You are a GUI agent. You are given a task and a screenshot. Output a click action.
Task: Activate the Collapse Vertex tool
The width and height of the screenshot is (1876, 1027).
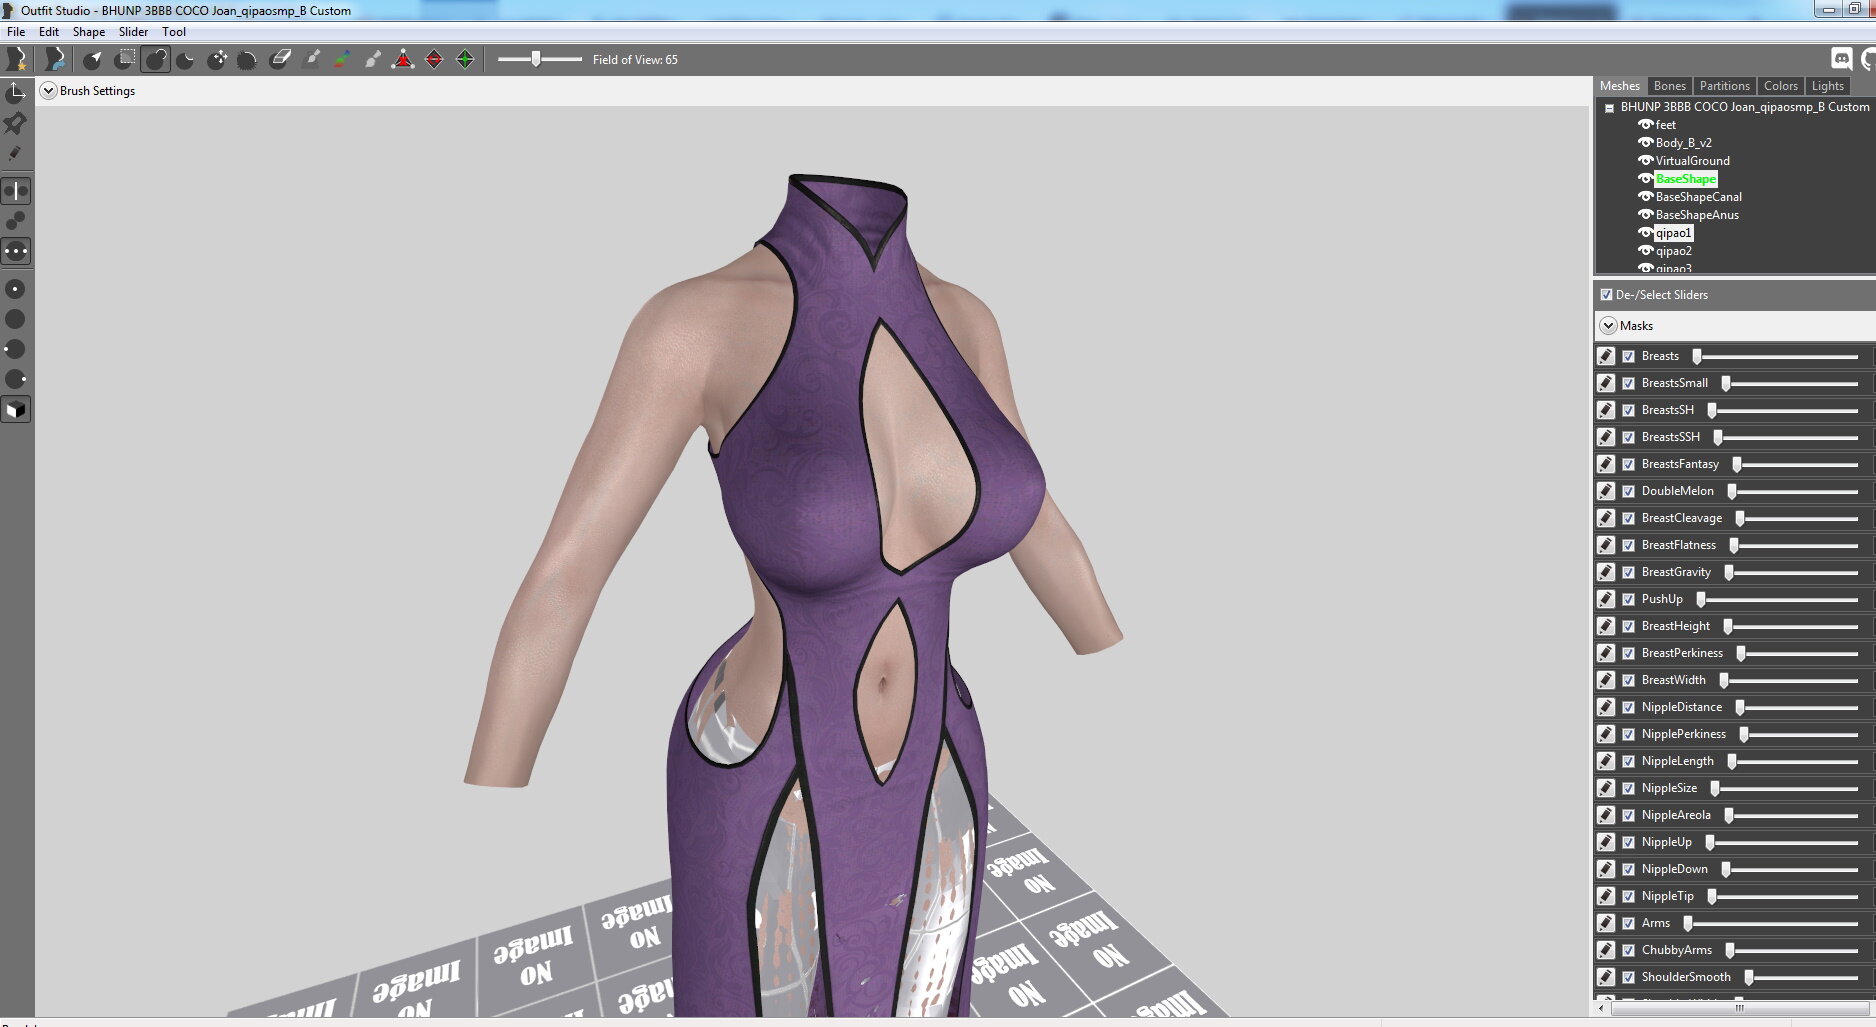click(x=403, y=60)
